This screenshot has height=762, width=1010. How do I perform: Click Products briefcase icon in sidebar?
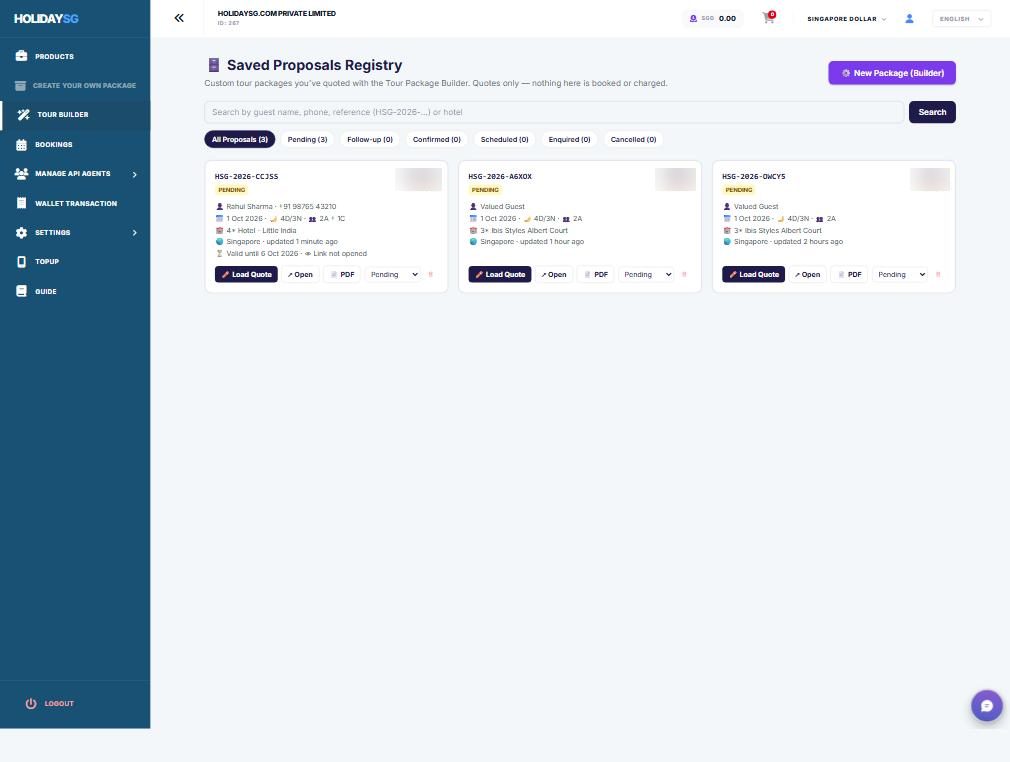[21, 56]
